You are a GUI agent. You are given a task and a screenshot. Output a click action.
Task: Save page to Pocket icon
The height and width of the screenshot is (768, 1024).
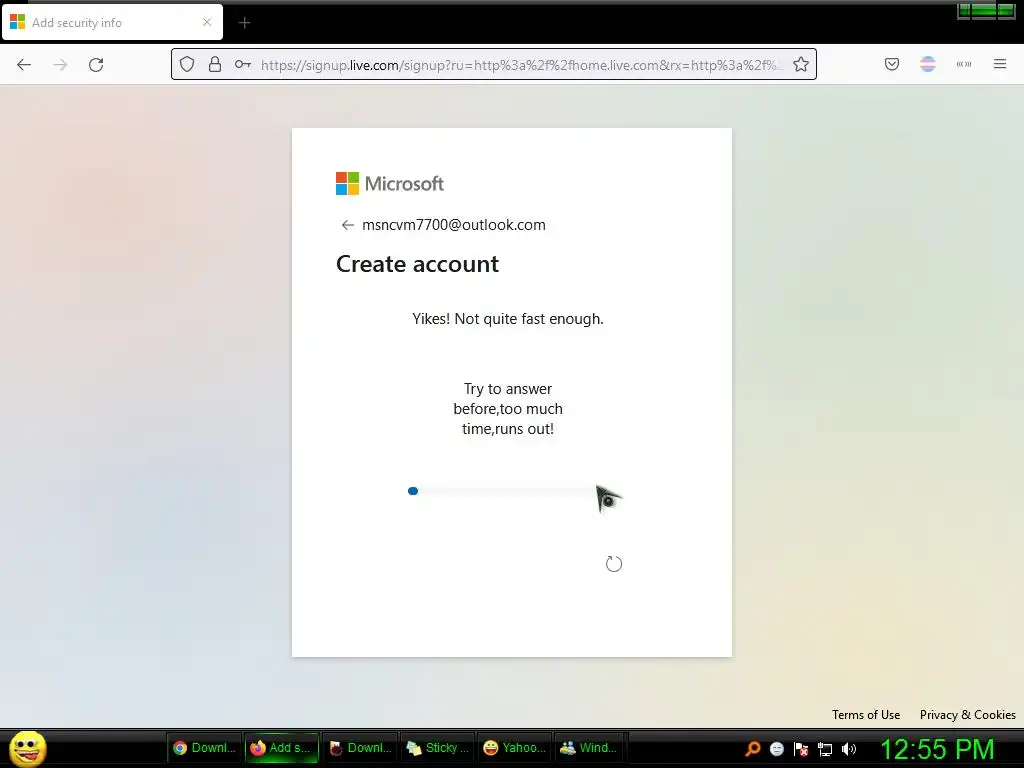tap(892, 64)
